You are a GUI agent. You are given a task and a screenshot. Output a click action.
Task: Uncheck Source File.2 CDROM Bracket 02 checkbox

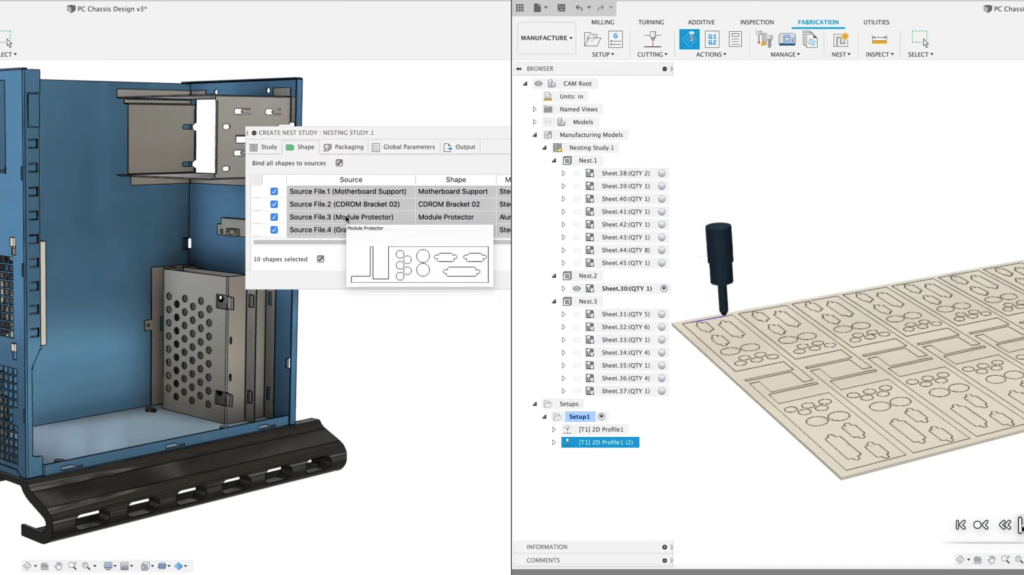[x=274, y=204]
